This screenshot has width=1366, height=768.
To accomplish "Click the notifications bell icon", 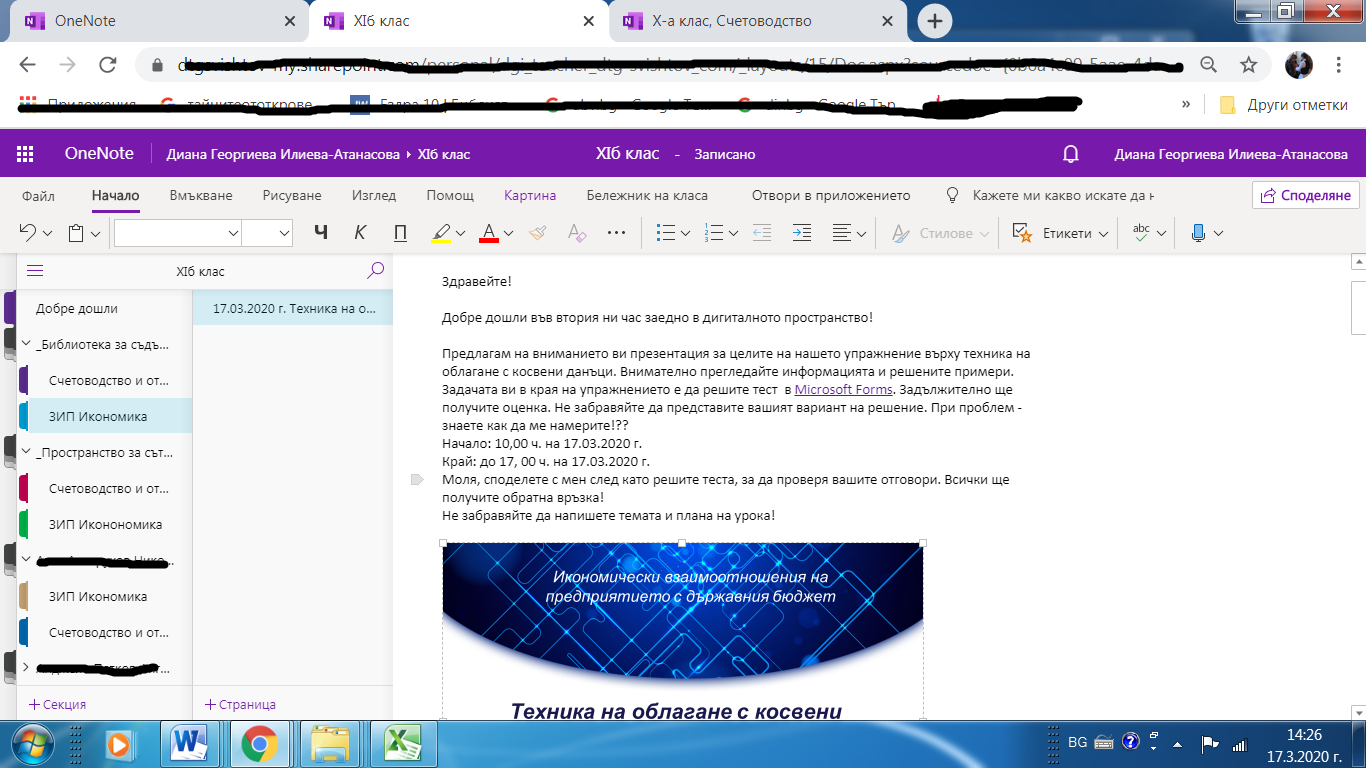I will 1070,154.
